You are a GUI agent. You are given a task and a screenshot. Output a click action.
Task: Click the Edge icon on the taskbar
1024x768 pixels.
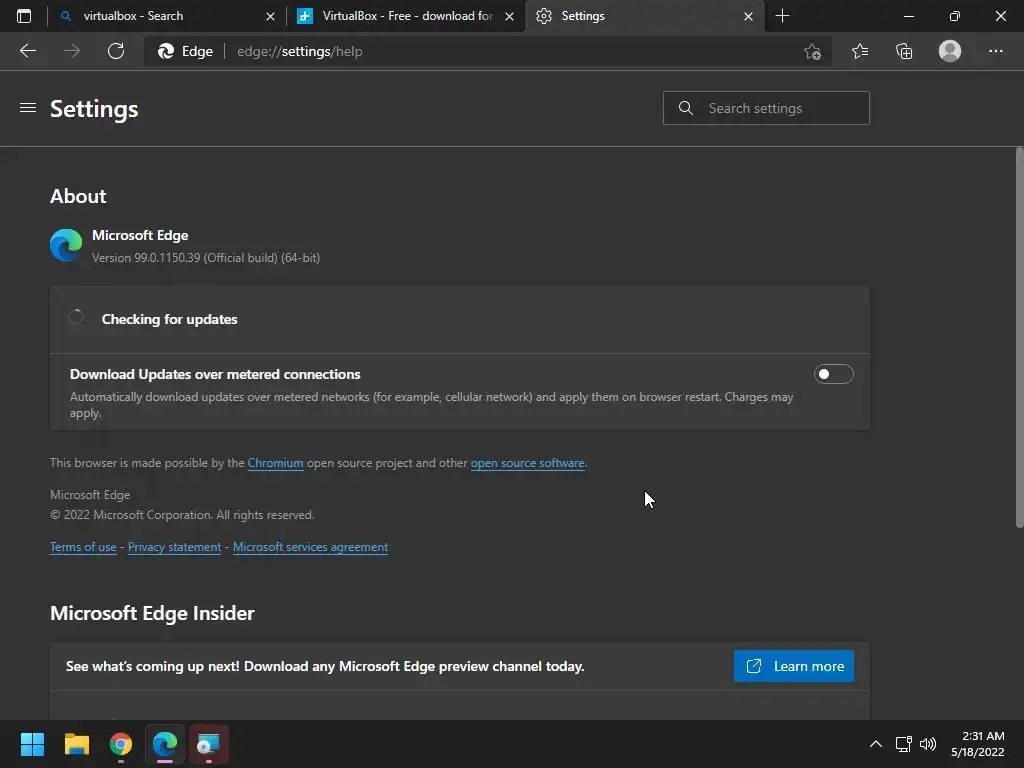[165, 744]
